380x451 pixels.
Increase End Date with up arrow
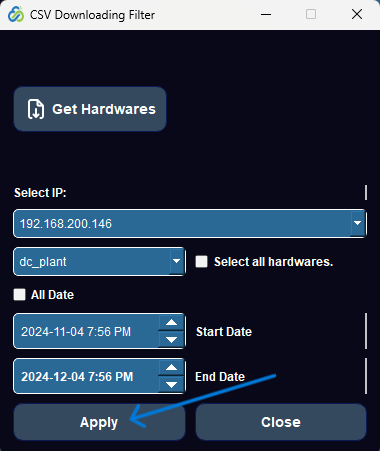tap(171, 367)
